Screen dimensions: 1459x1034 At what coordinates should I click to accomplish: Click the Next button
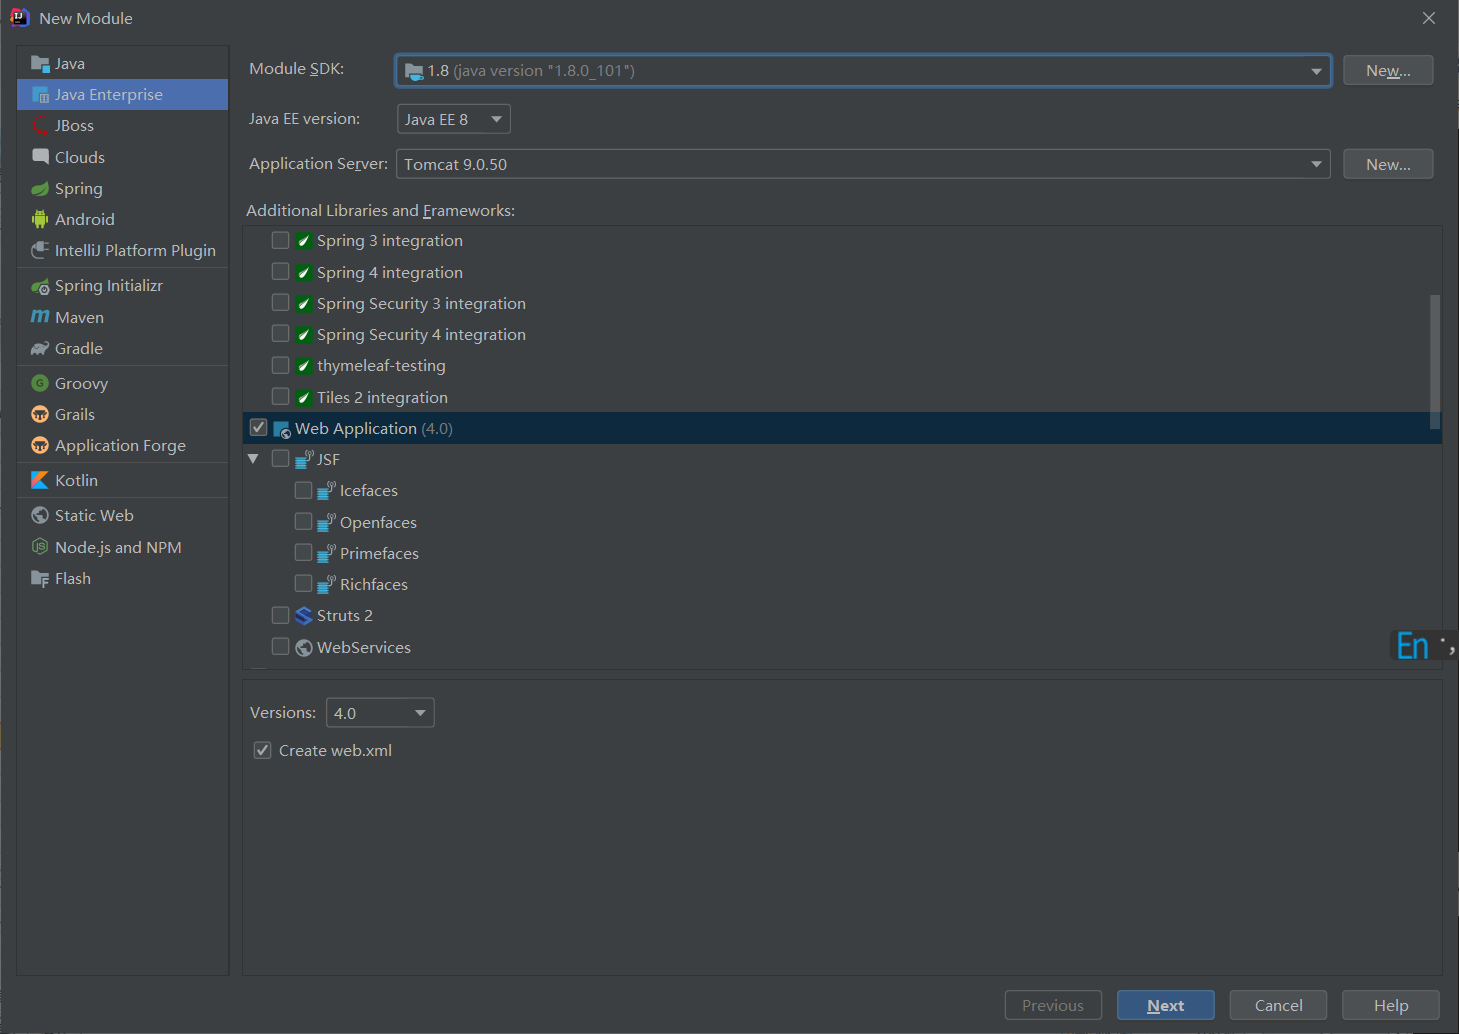(x=1166, y=1006)
